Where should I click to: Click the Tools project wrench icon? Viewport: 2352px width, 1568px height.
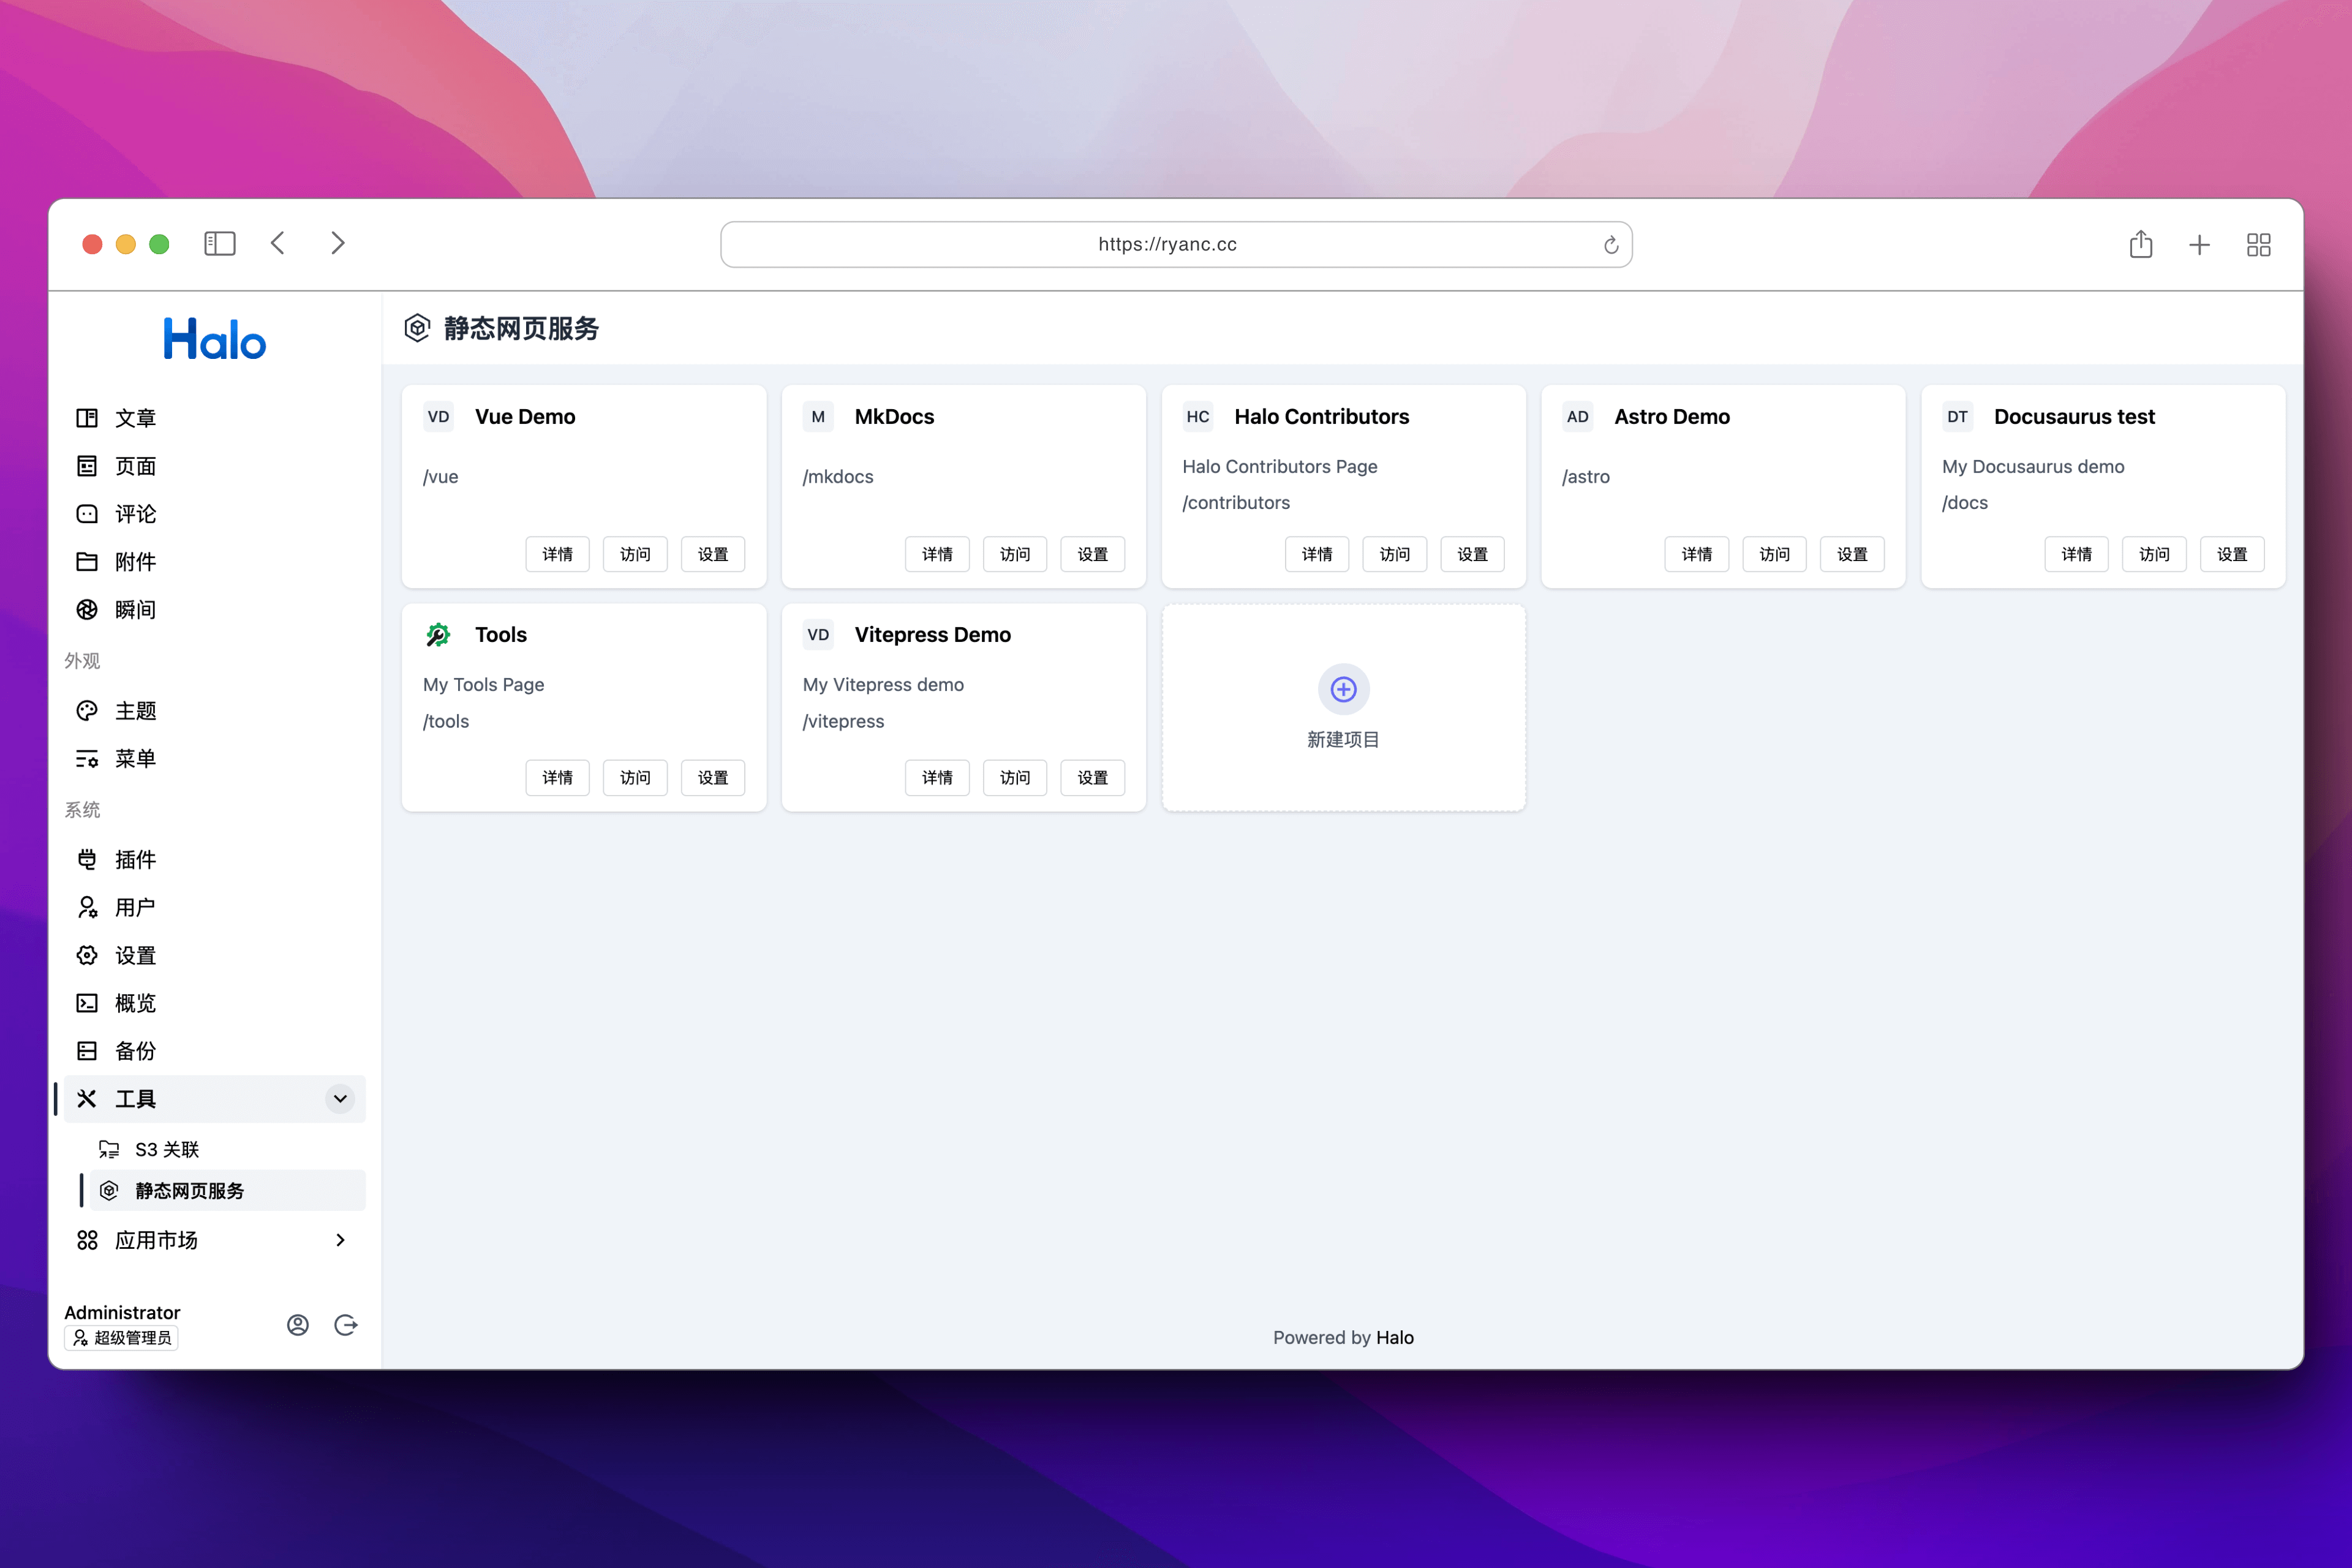438,634
